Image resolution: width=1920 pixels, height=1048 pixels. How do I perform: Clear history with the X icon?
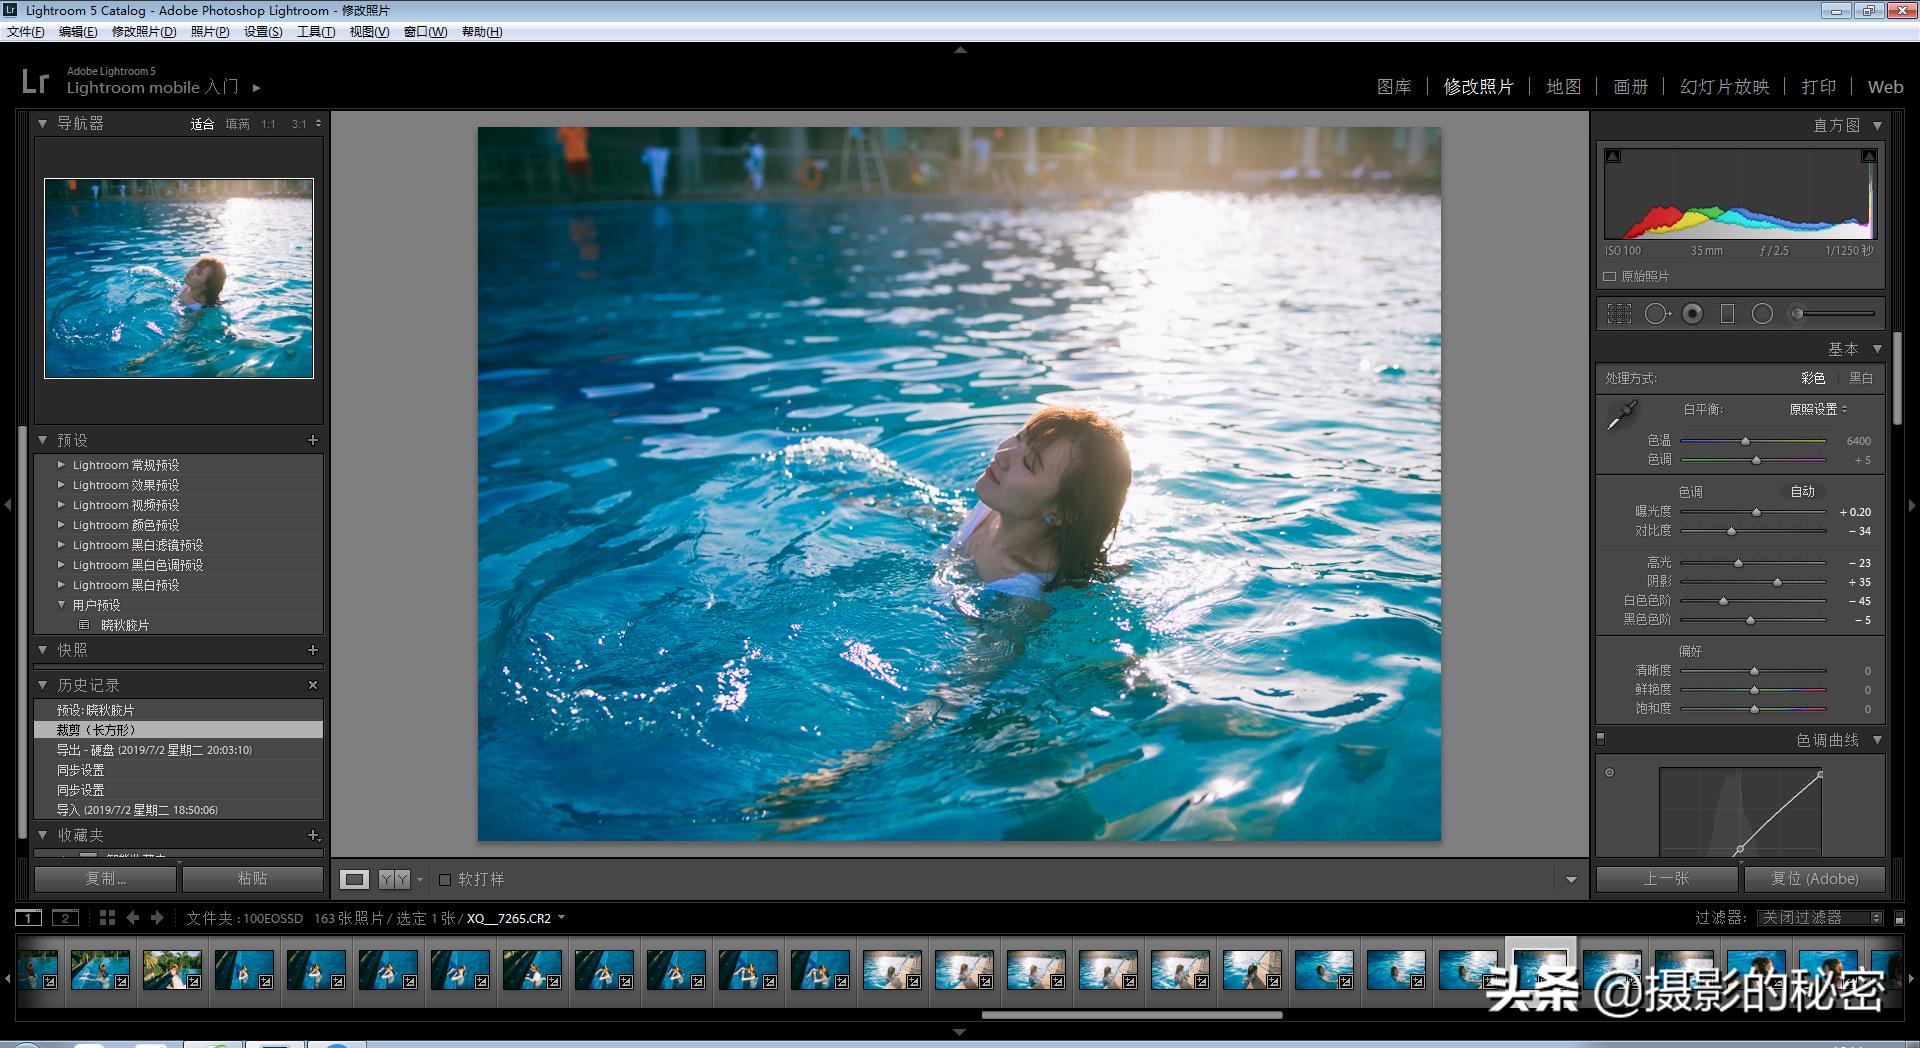pyautogui.click(x=313, y=685)
